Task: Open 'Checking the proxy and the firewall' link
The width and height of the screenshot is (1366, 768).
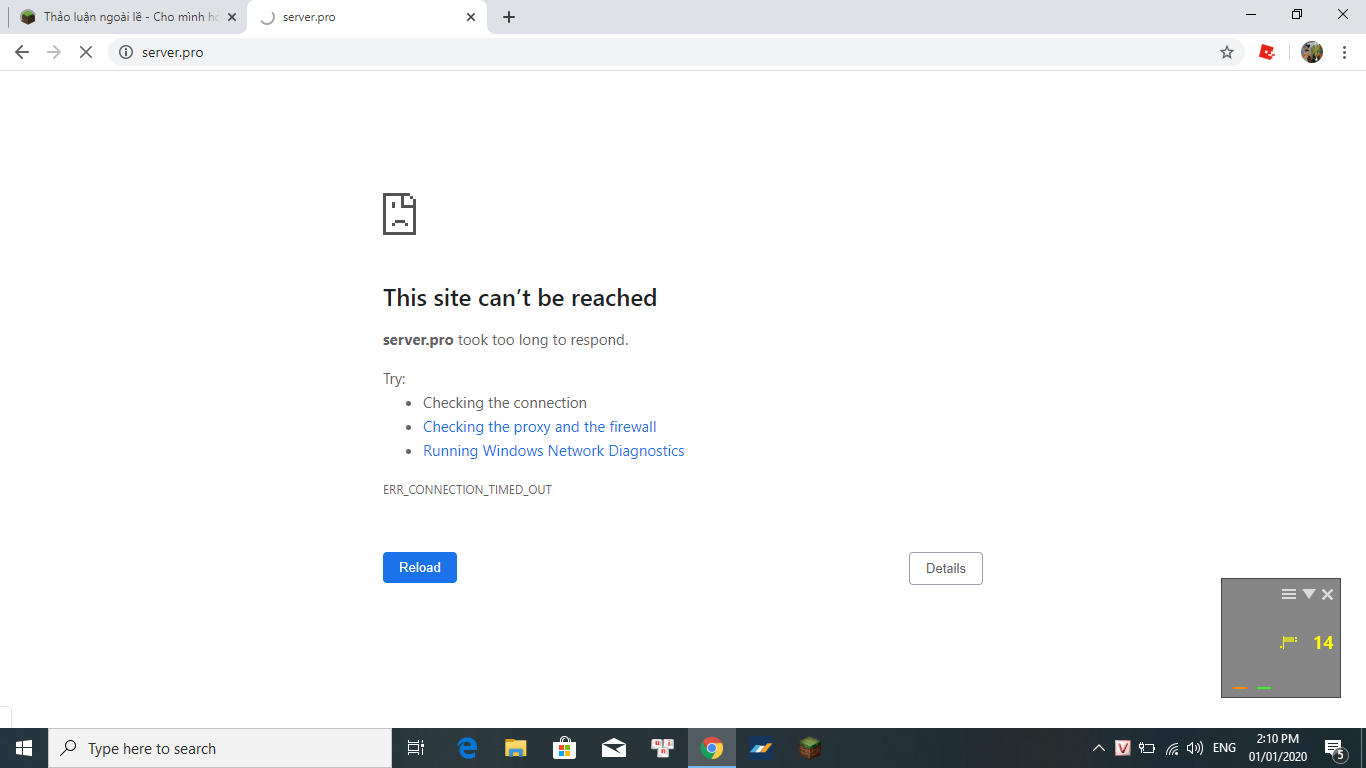Action: [x=540, y=427]
